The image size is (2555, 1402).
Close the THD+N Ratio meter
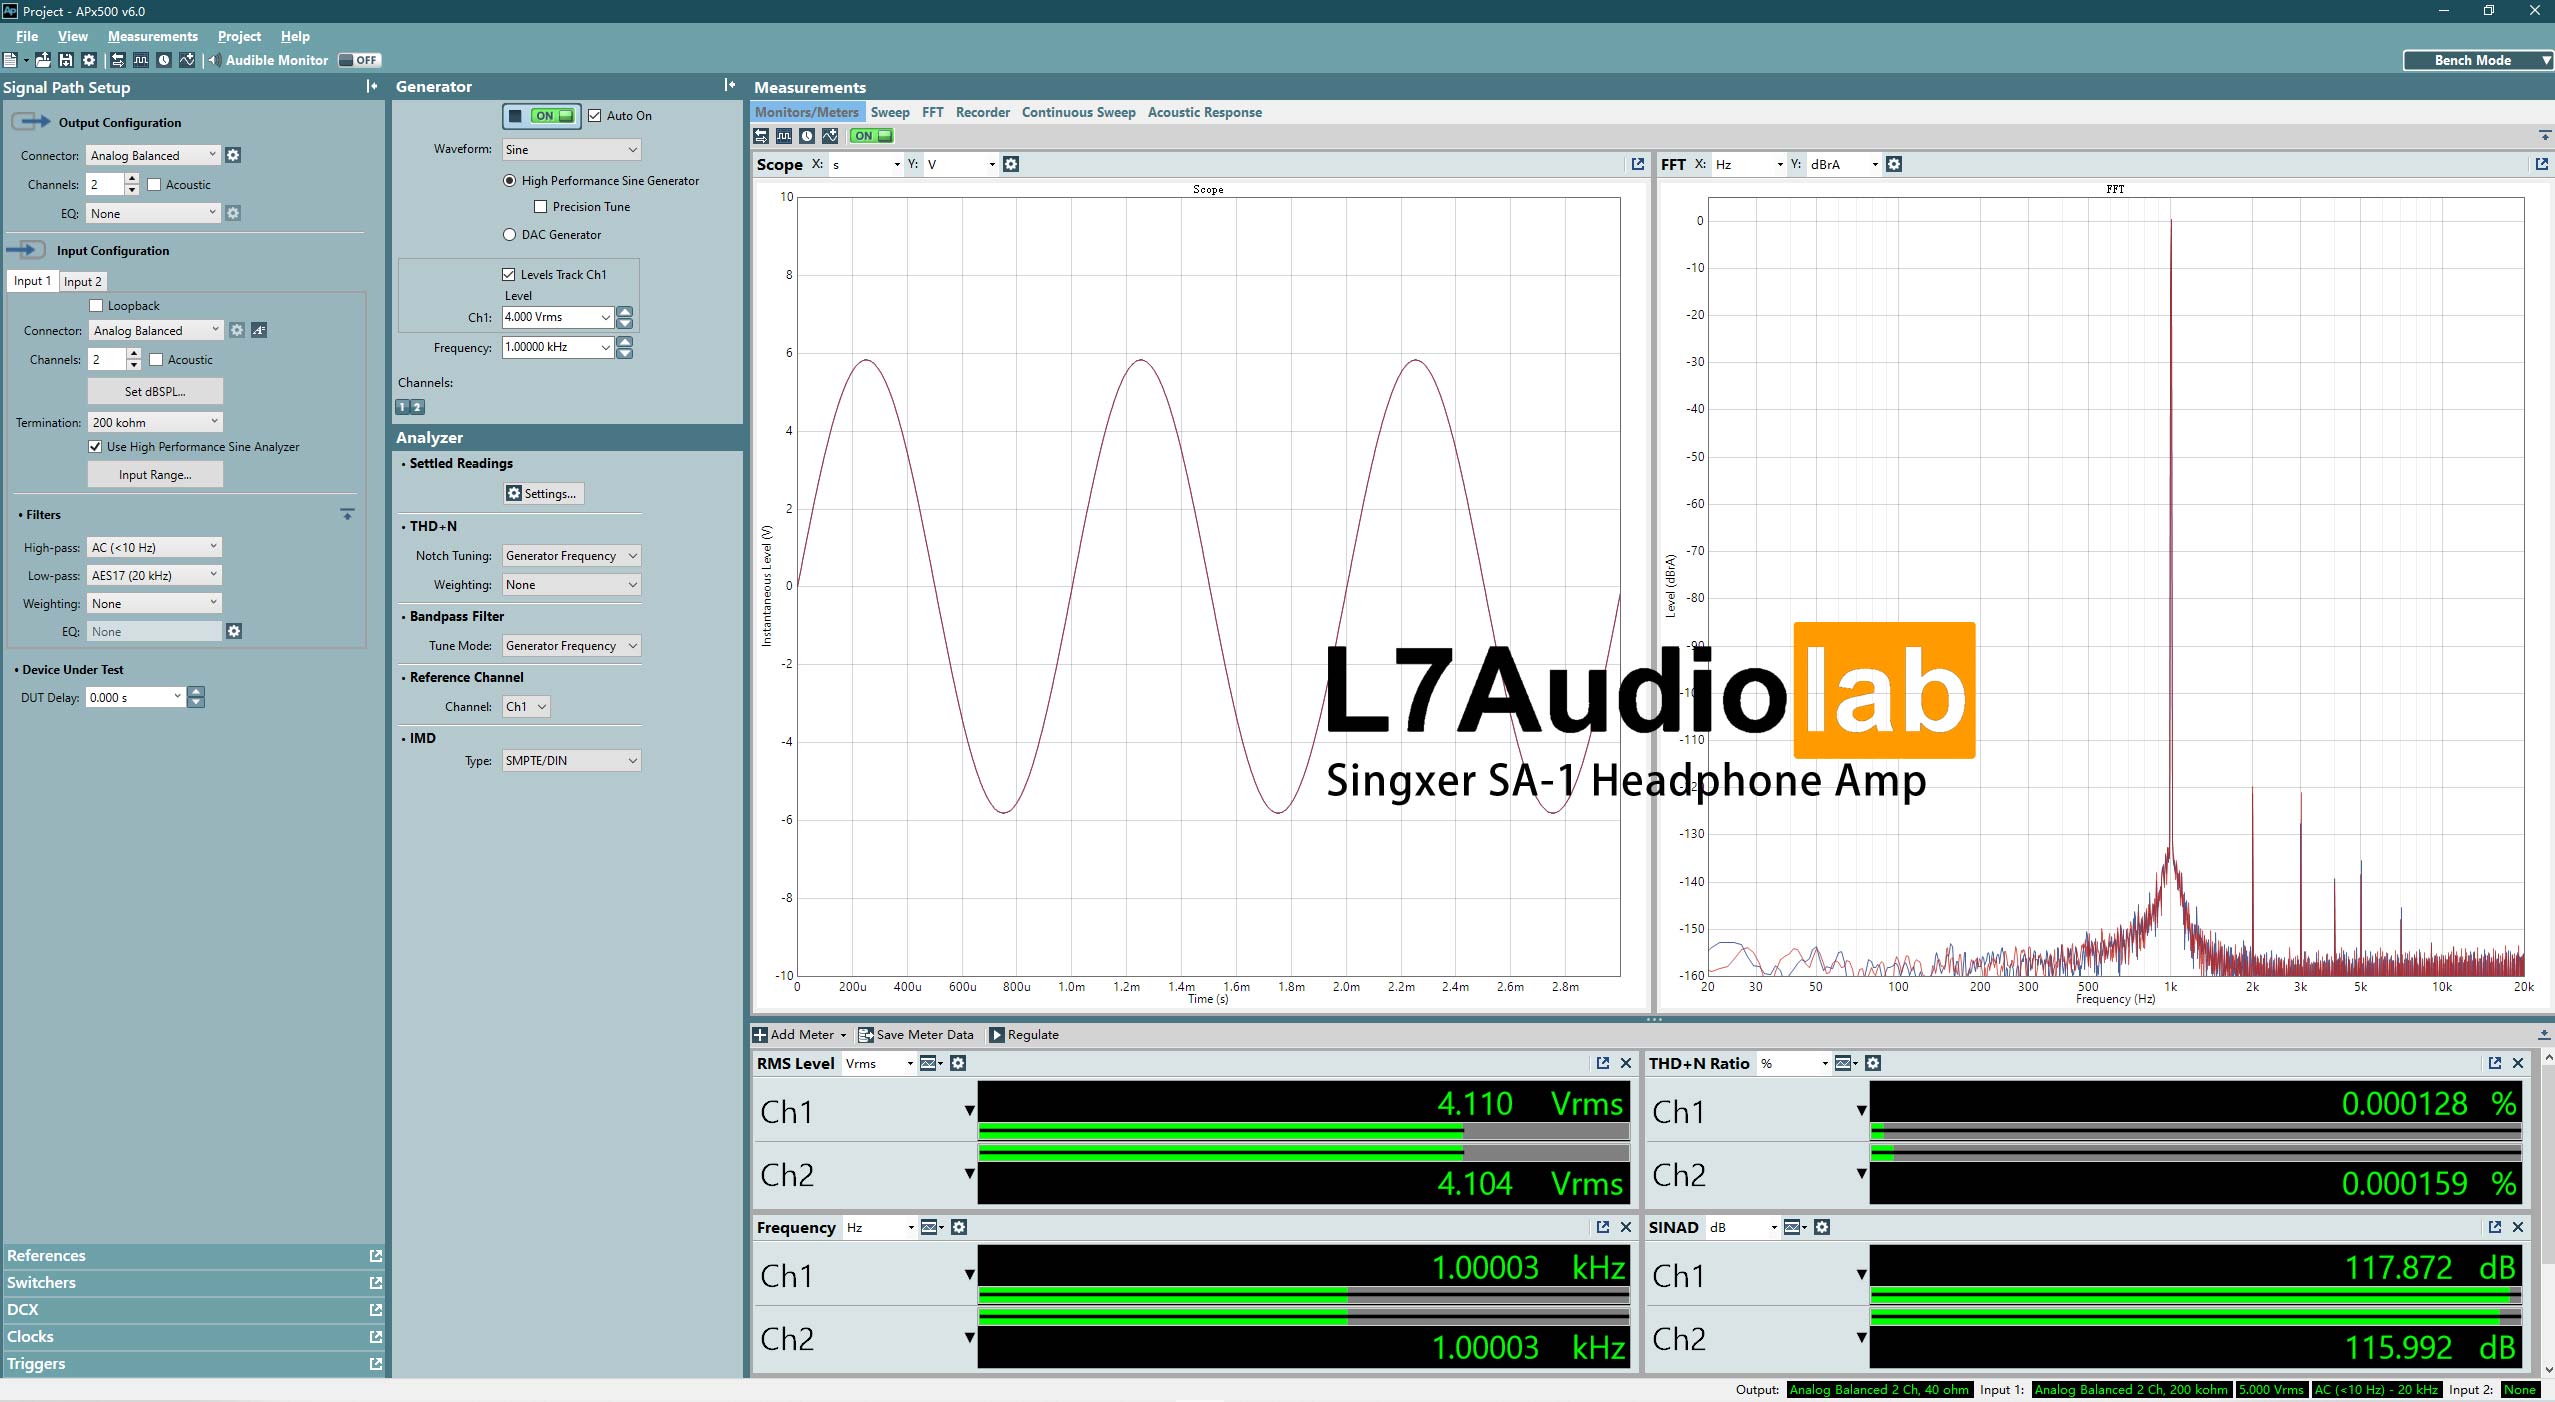[x=2518, y=1063]
